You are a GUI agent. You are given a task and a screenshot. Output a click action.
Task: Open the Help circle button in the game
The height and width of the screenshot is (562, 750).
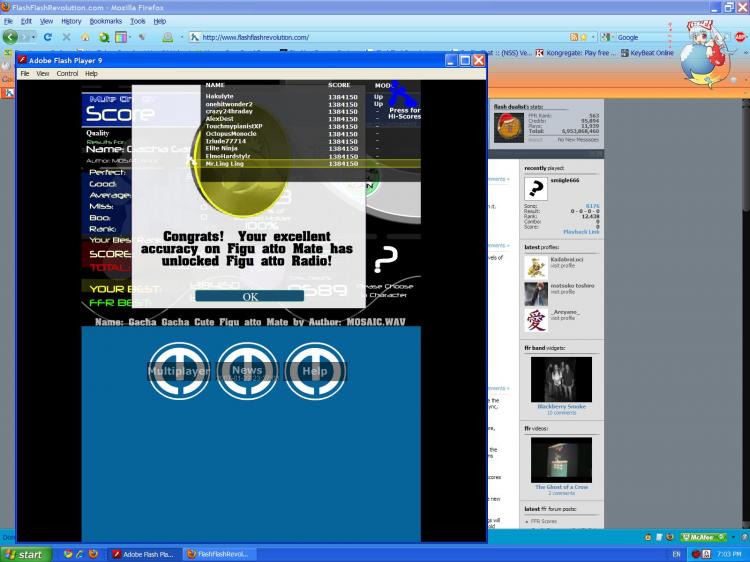point(315,371)
